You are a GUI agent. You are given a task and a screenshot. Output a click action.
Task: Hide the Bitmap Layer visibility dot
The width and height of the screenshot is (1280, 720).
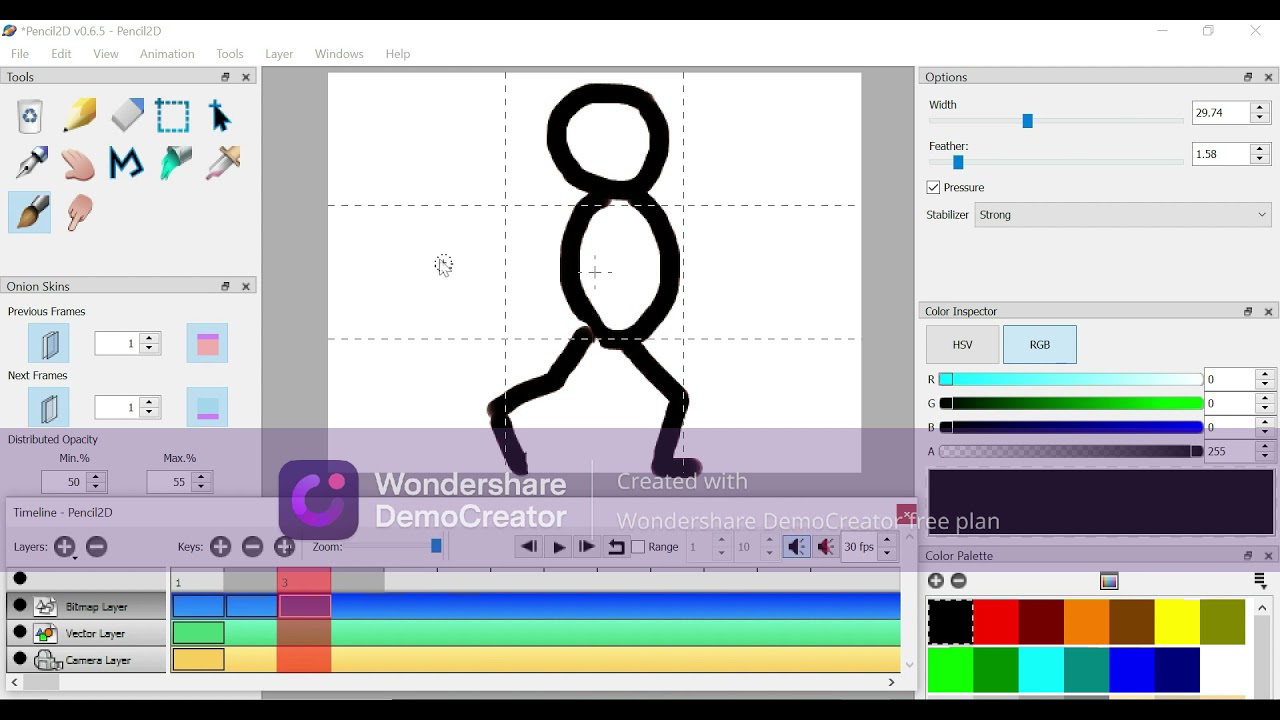(20, 606)
